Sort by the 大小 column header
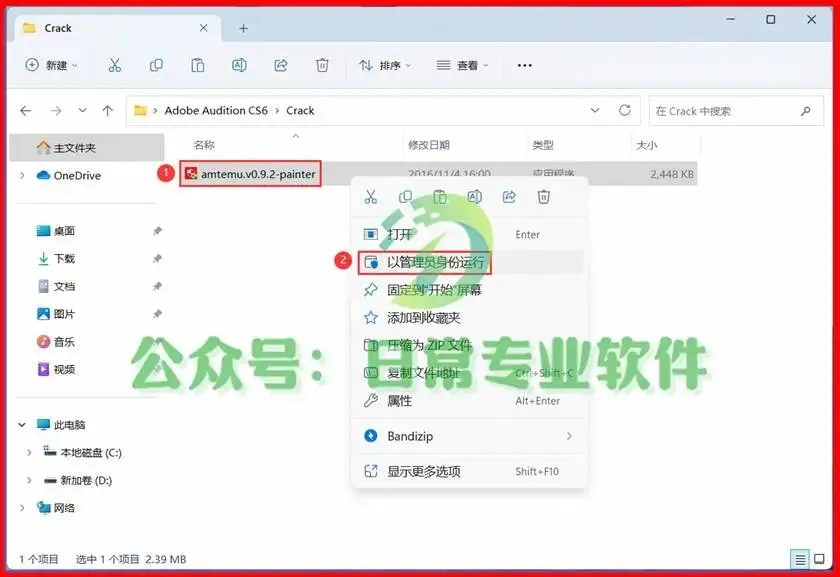840x577 pixels. (x=647, y=145)
